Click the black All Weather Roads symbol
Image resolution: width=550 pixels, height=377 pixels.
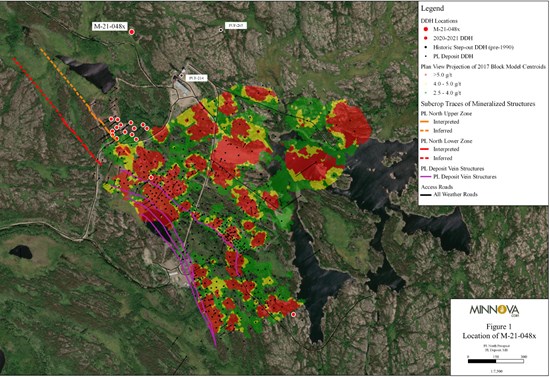[425, 194]
